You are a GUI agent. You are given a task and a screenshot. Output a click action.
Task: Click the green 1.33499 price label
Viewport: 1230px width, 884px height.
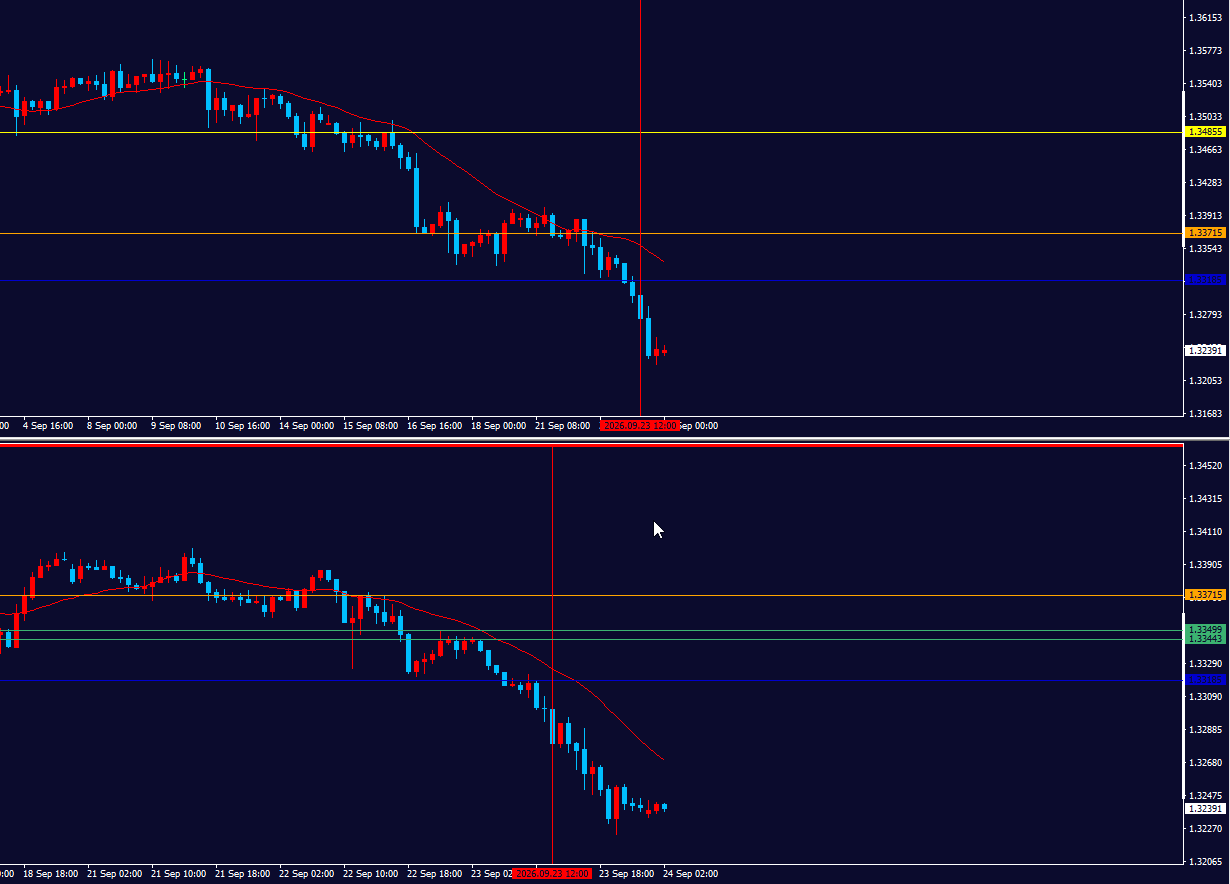1205,629
